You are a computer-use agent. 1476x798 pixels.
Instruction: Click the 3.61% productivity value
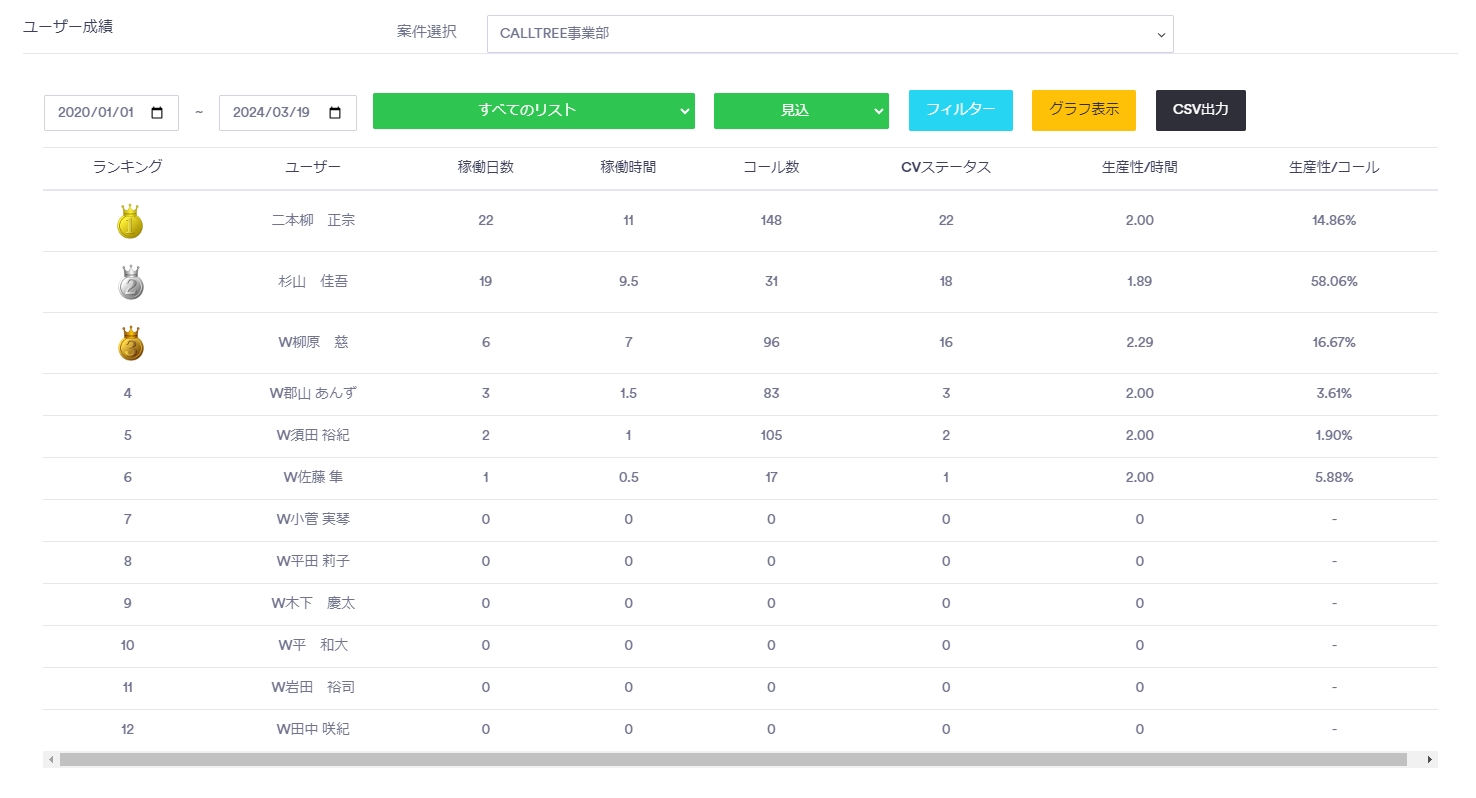(1334, 394)
